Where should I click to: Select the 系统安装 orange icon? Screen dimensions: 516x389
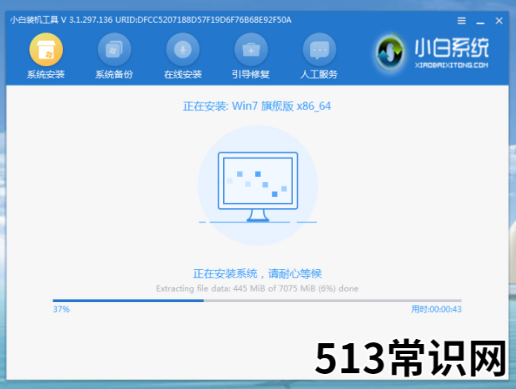[x=46, y=49]
